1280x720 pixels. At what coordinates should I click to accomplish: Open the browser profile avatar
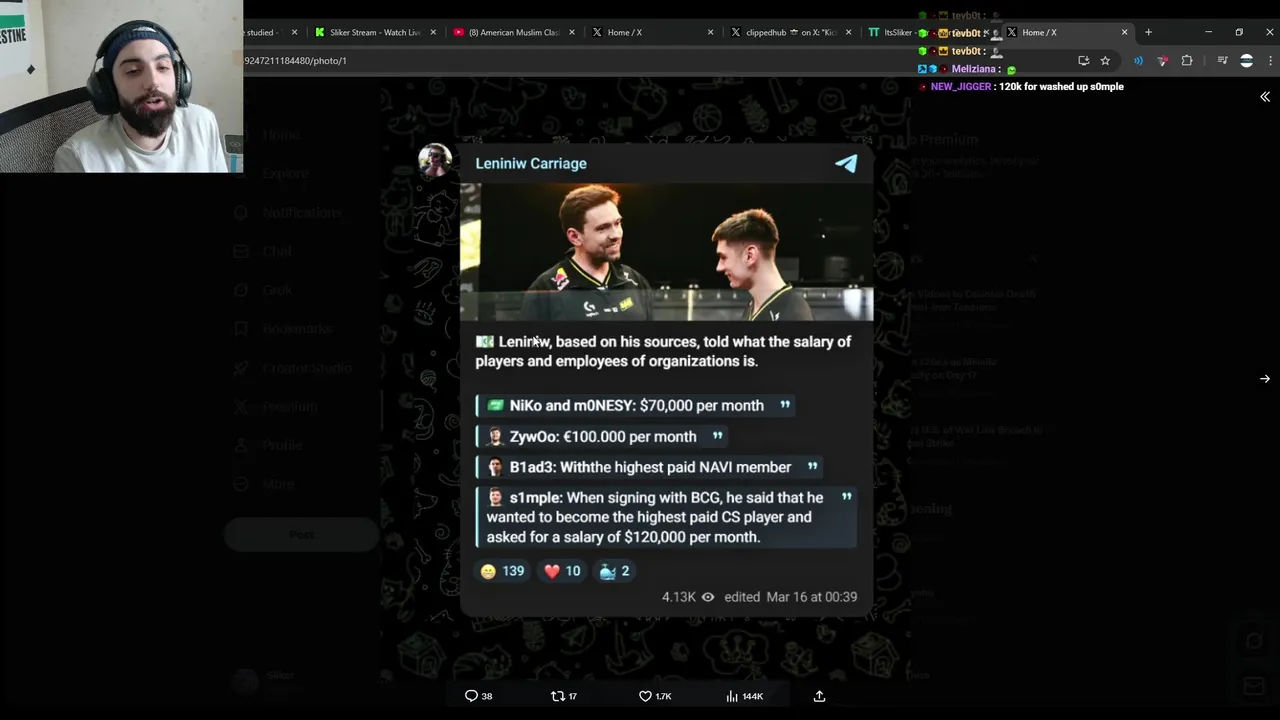1246,61
